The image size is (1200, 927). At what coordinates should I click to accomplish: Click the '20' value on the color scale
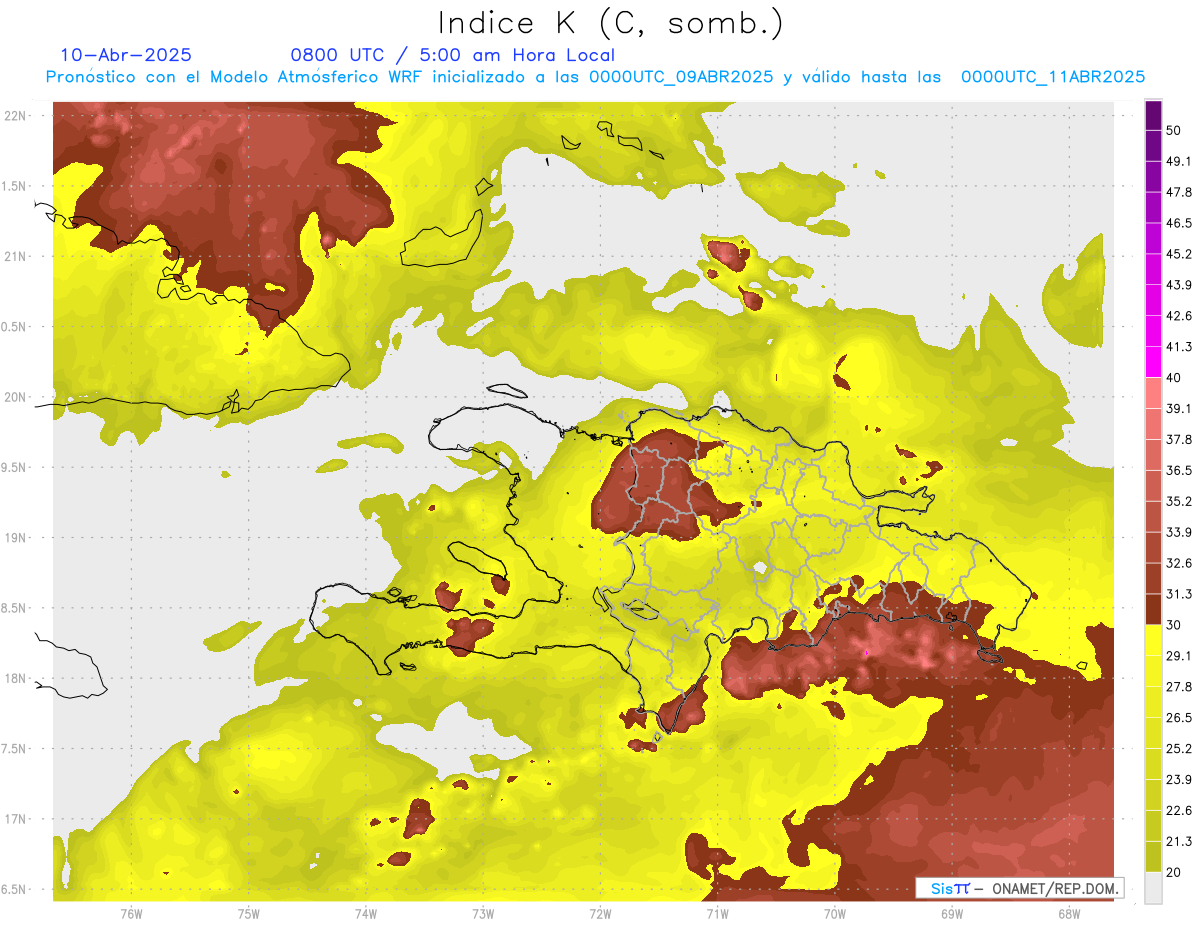[x=1175, y=872]
